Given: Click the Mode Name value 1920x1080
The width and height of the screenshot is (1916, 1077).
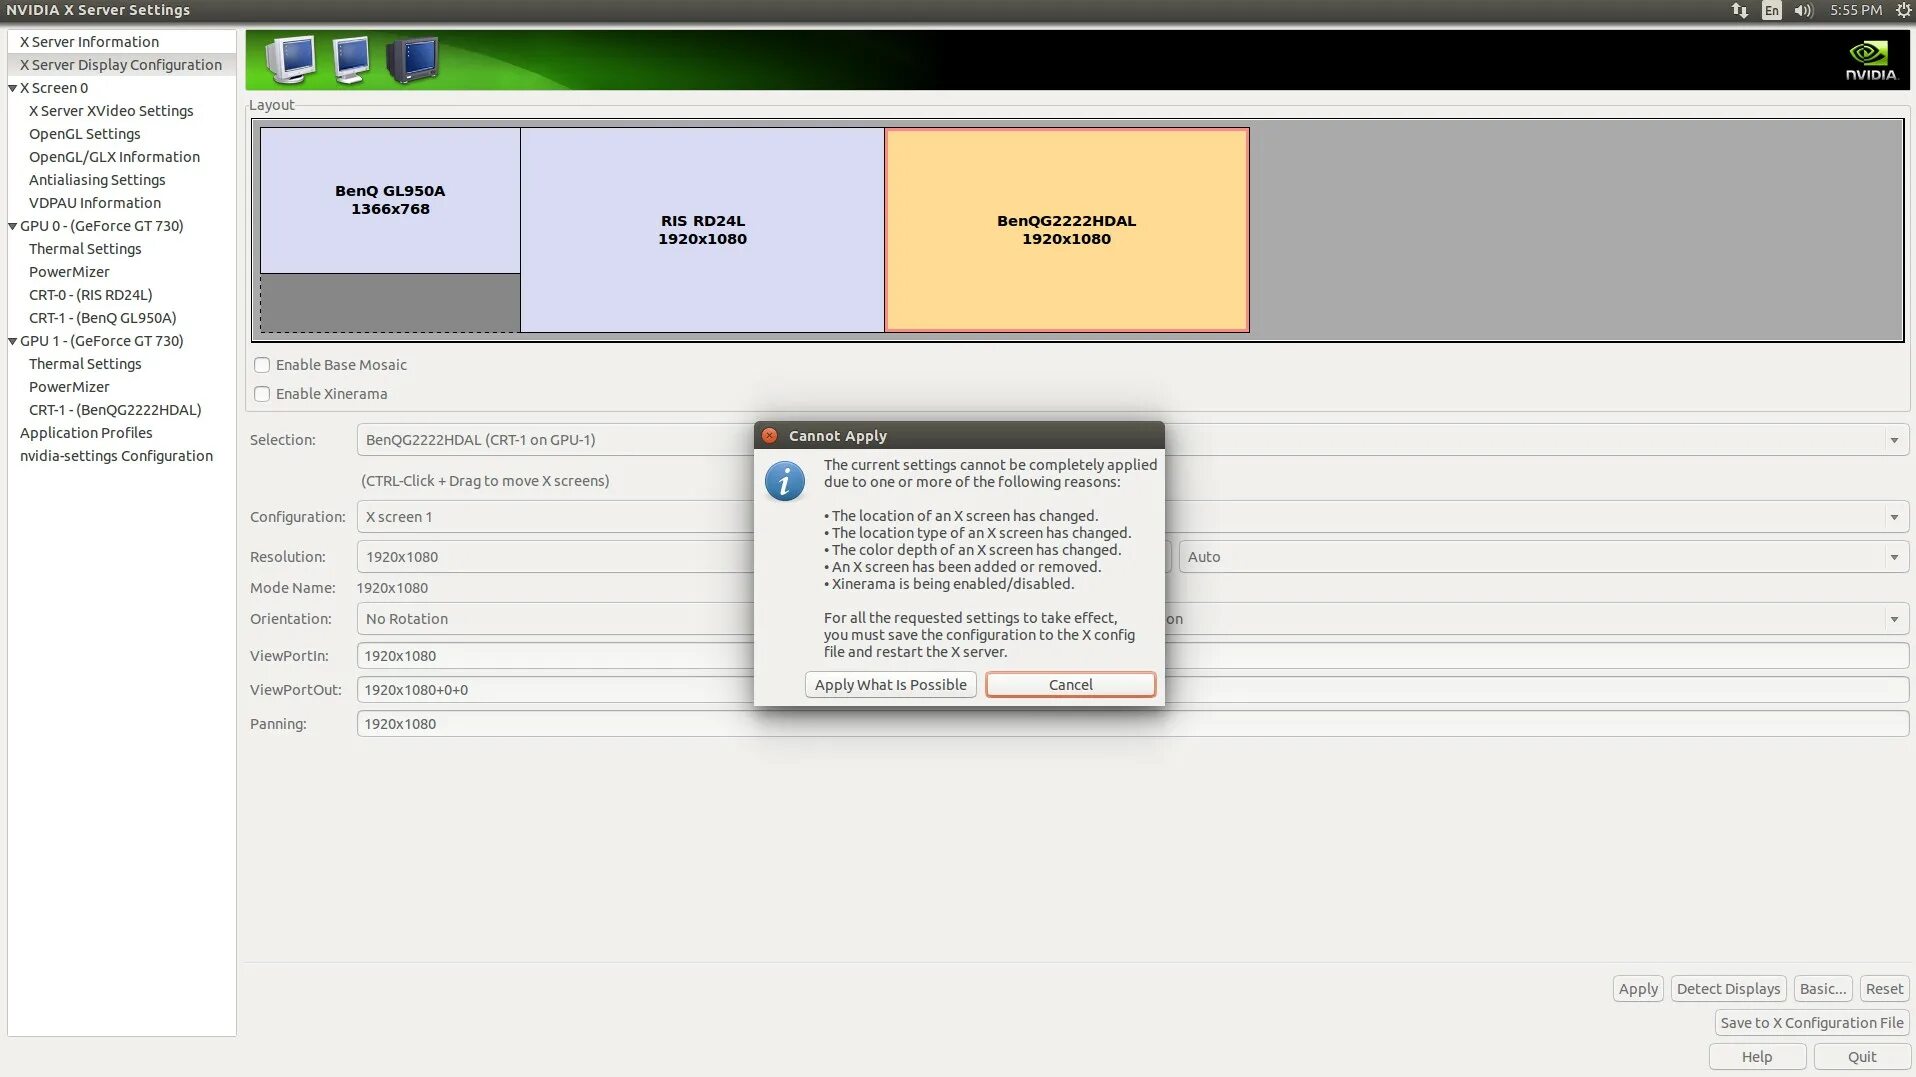Looking at the screenshot, I should pyautogui.click(x=392, y=588).
